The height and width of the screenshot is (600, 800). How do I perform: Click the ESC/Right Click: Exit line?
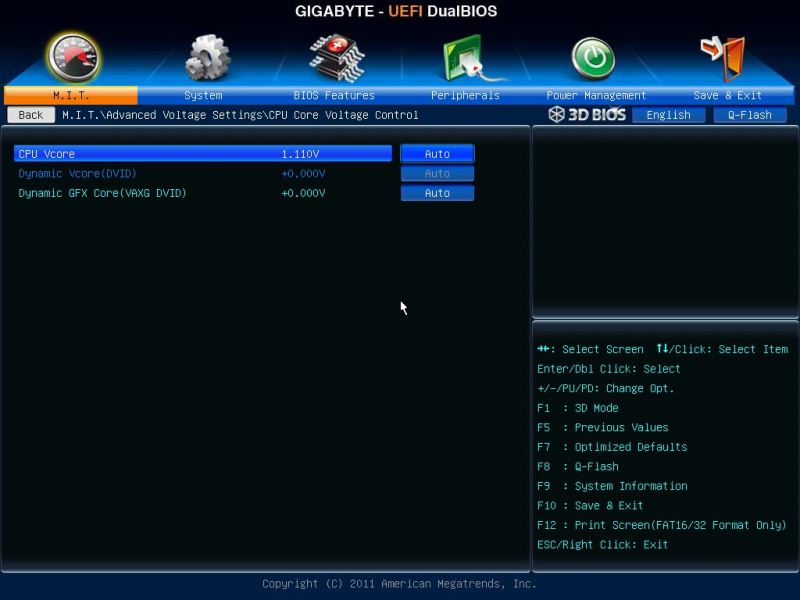(602, 544)
